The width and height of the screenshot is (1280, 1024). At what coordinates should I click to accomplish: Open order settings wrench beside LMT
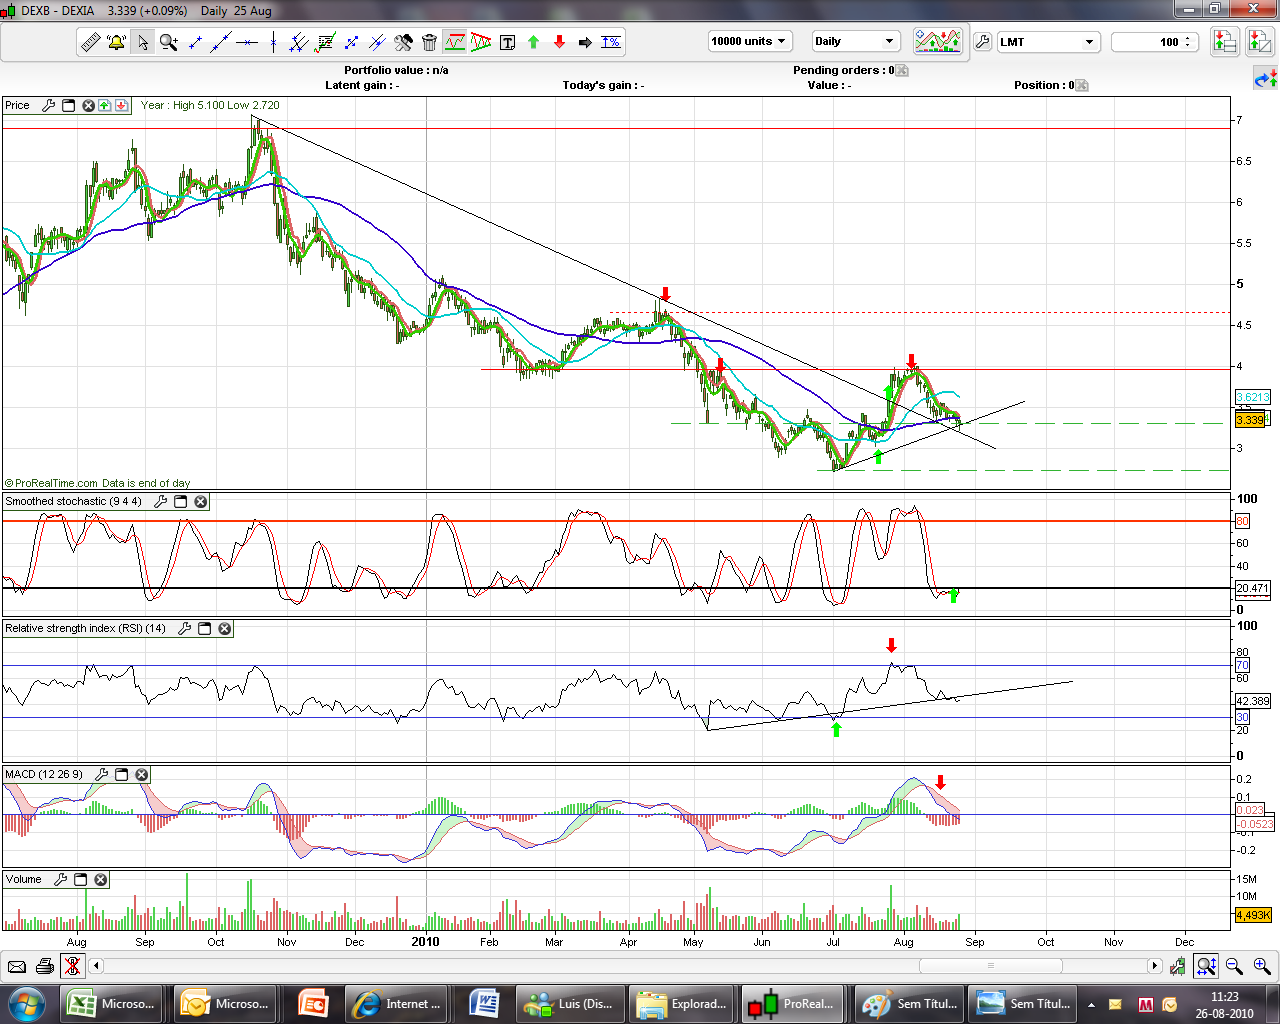pyautogui.click(x=982, y=42)
